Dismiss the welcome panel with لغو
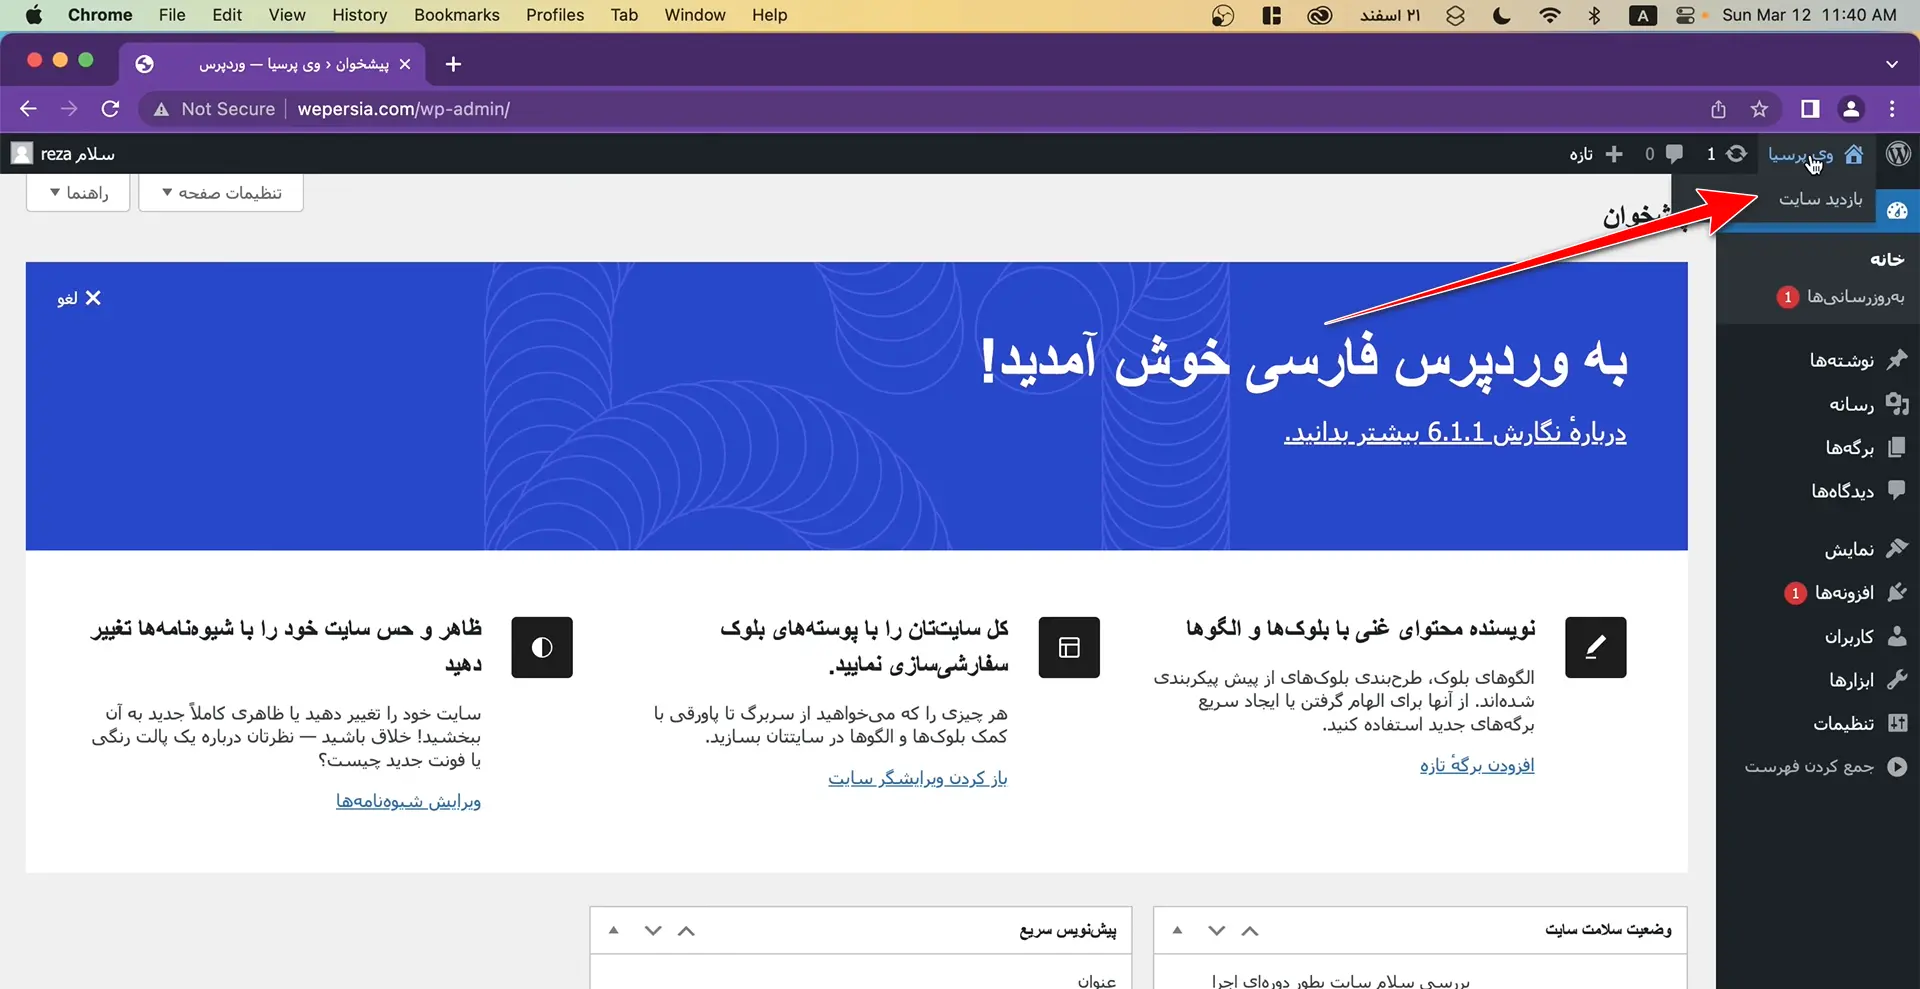The width and height of the screenshot is (1920, 989). [79, 298]
